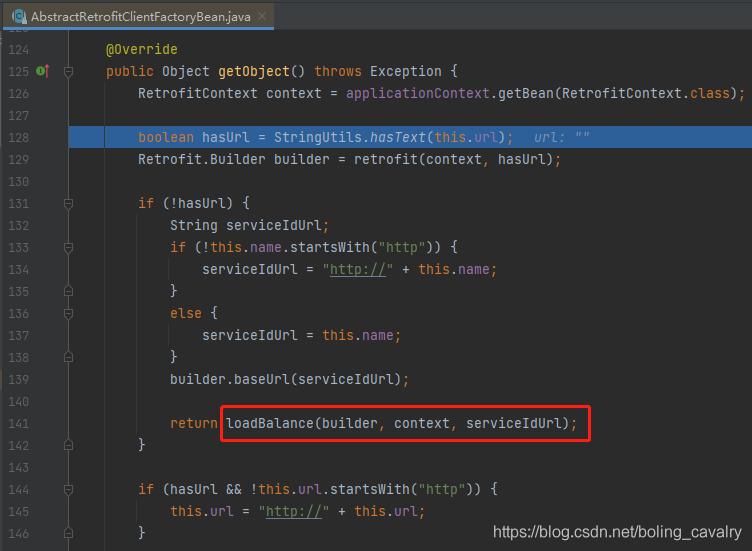The height and width of the screenshot is (551, 752).
Task: Collapse the else block at line 136
Action: tap(69, 314)
